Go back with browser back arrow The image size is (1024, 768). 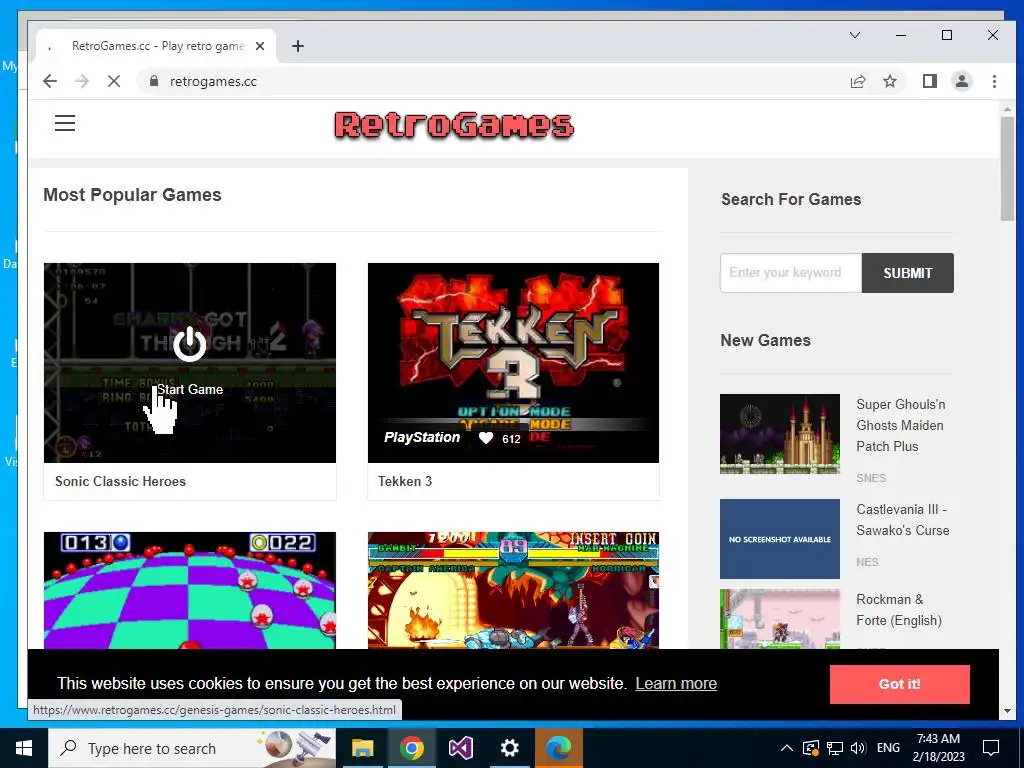tap(50, 81)
